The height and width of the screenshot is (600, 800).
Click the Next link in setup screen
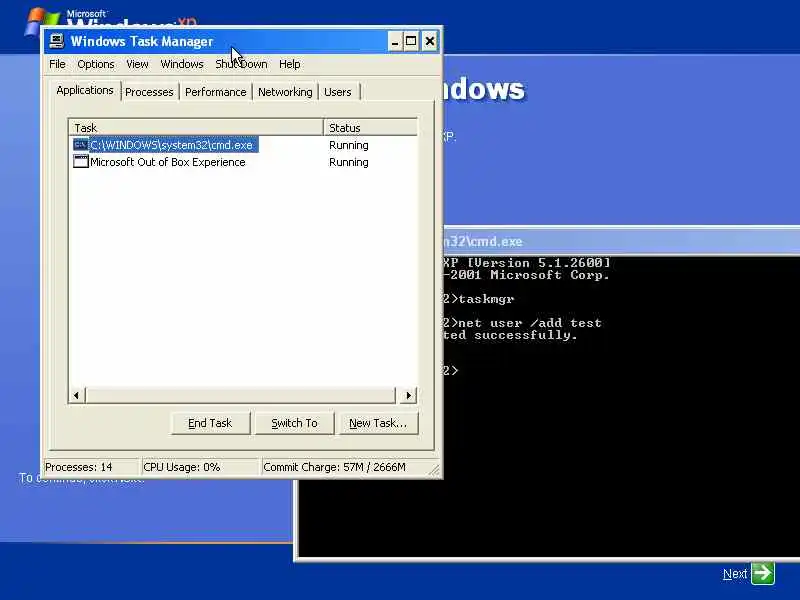tap(735, 574)
